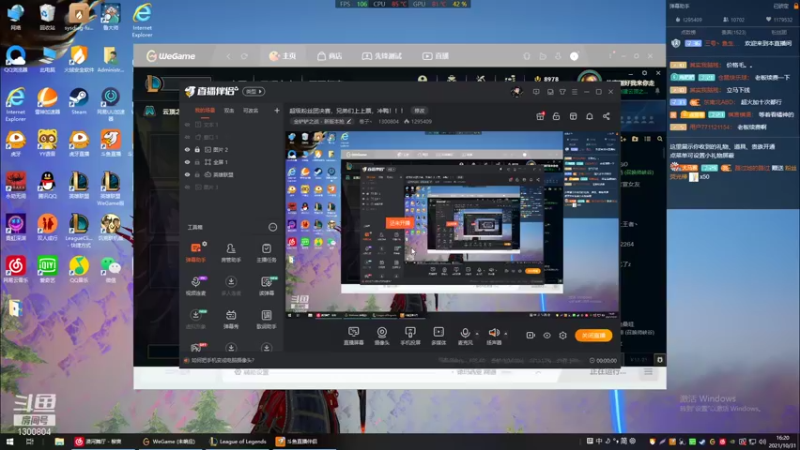Toggle visibility of the 窗口 1 source
Image resolution: width=800 pixels, height=450 pixels.
(187, 137)
